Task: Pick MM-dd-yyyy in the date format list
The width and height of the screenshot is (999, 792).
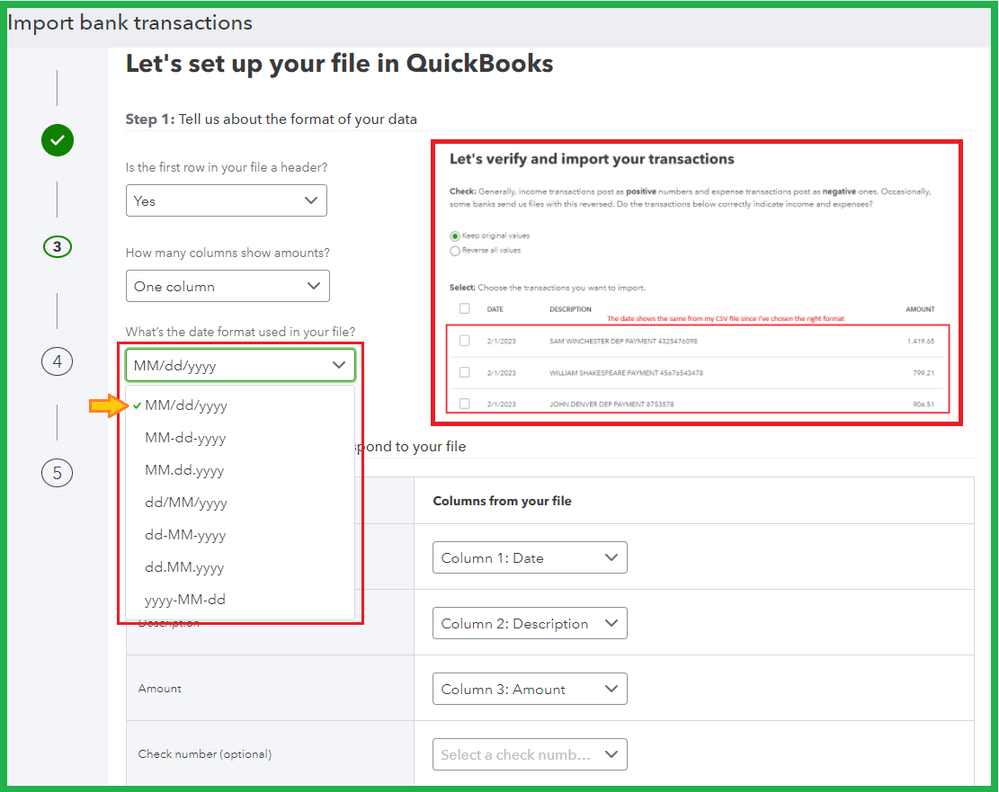Action: point(185,438)
